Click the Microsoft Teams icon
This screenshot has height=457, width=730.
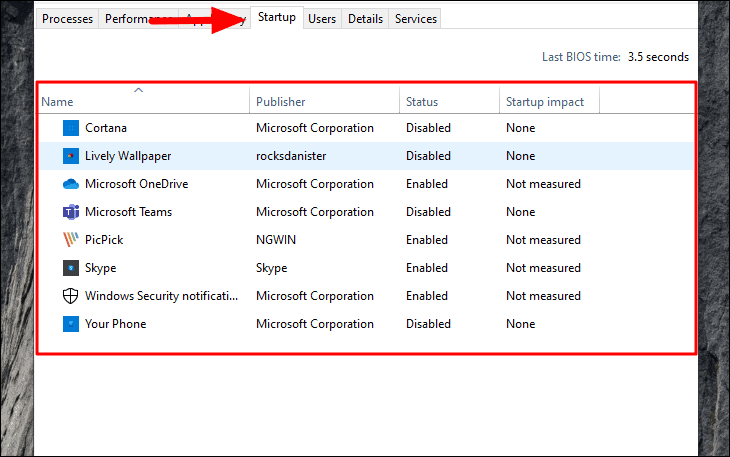[71, 212]
